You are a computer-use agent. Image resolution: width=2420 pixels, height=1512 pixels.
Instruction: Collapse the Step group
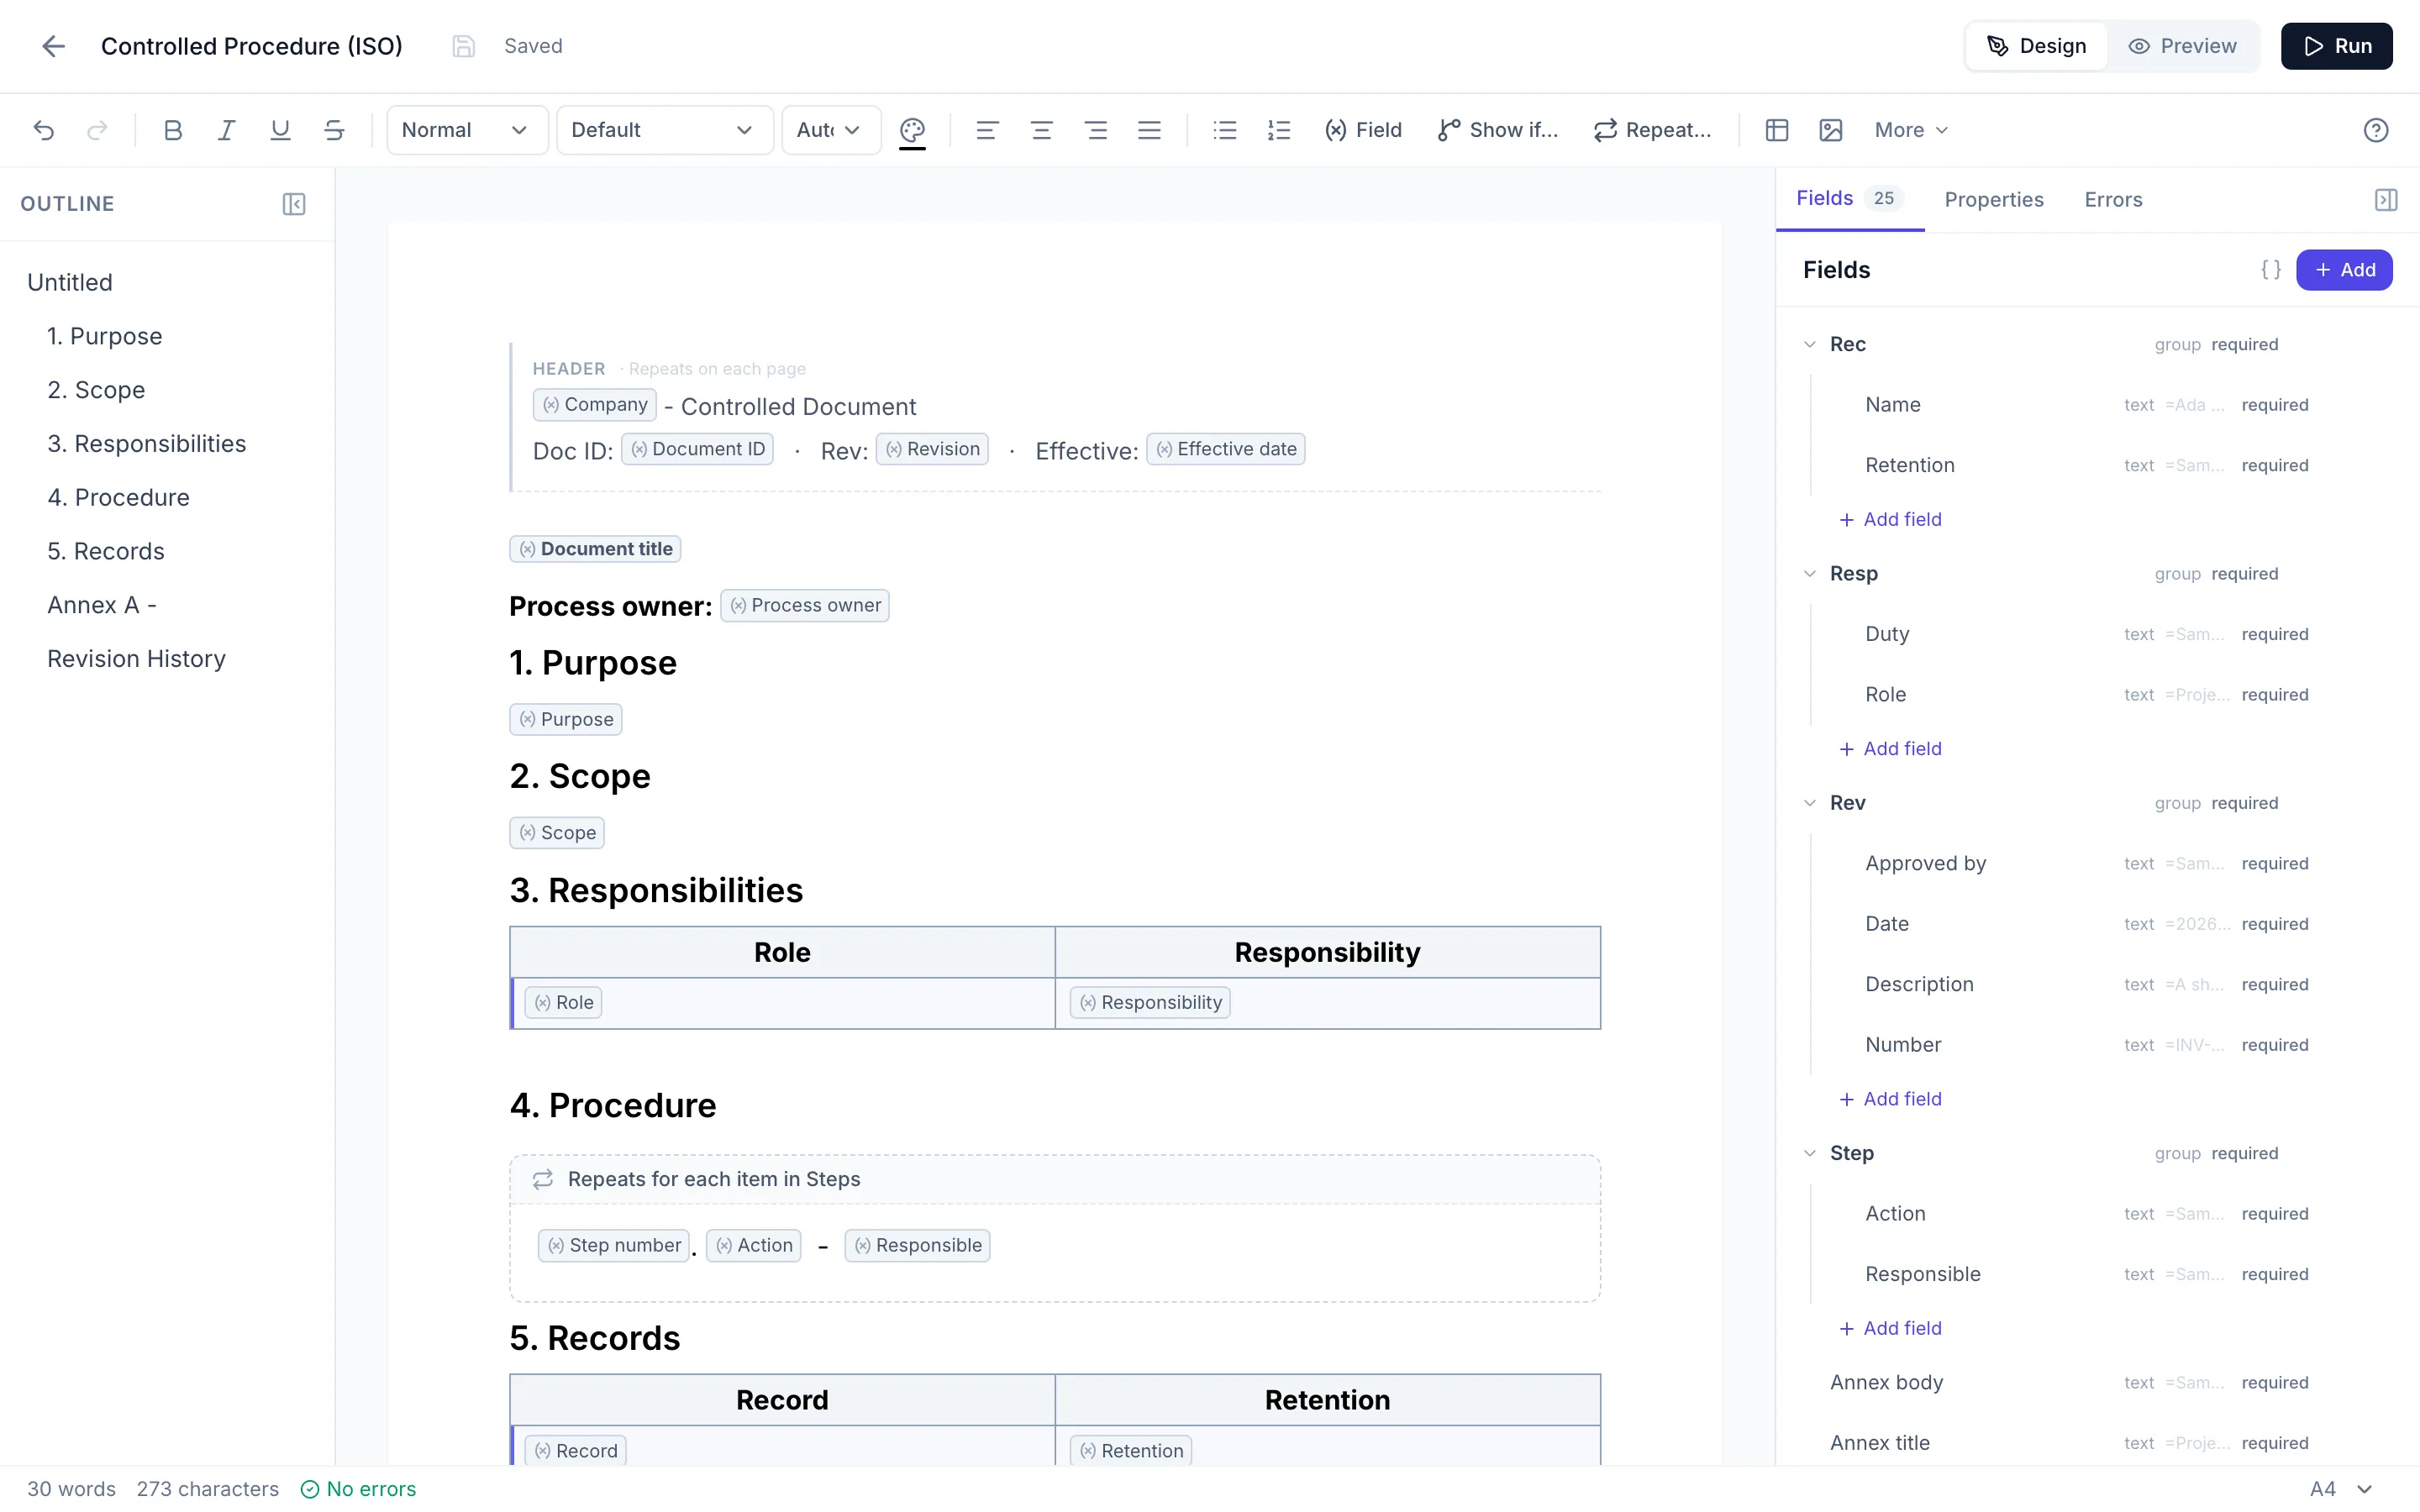tap(1810, 1153)
